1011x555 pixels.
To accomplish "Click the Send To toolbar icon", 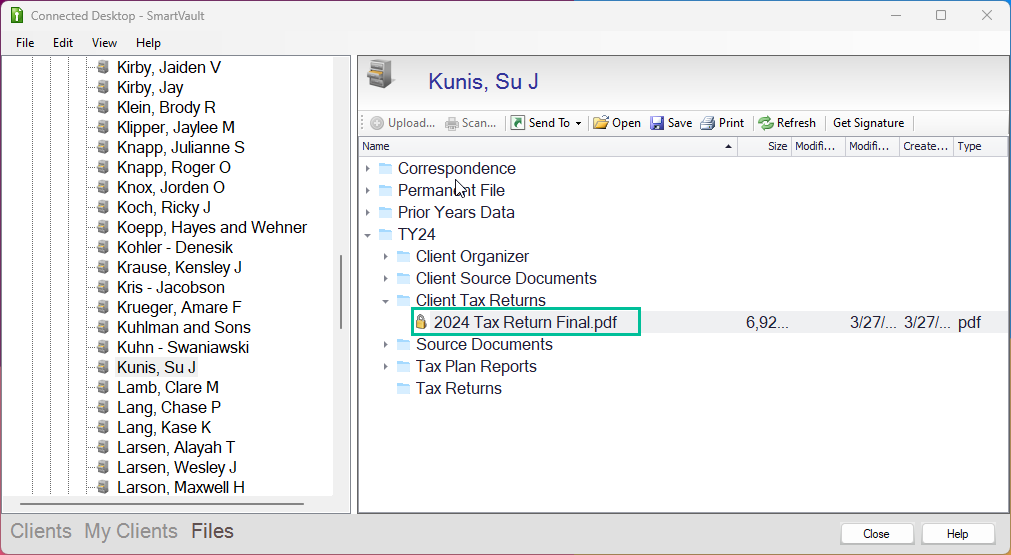I will point(518,123).
